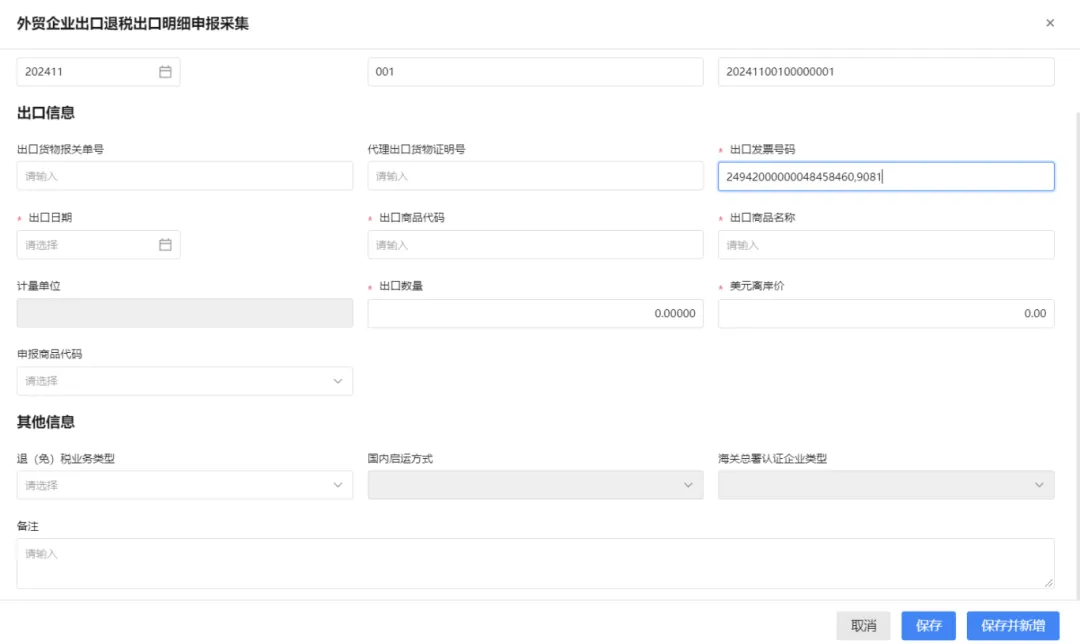Select the 出口商品代码 input field
Screen dimensions: 1080x644
pos(535,245)
